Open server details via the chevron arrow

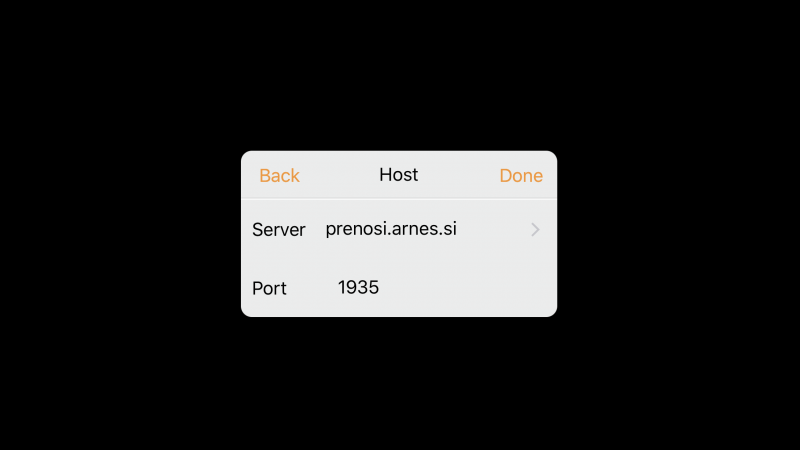point(535,230)
